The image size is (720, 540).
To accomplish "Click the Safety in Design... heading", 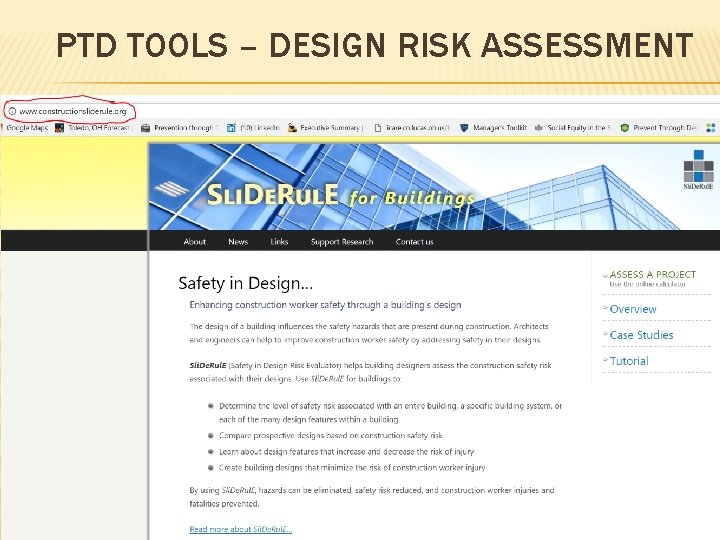I will point(246,283).
